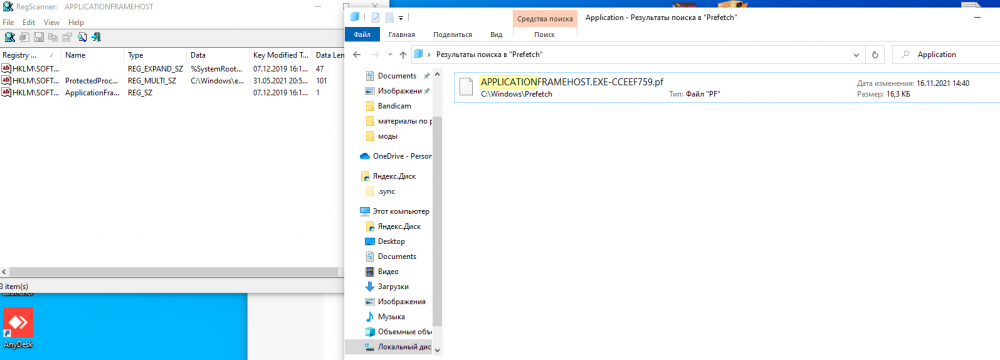
Task: Sort by Data column in RegScanner
Action: (x=218, y=56)
